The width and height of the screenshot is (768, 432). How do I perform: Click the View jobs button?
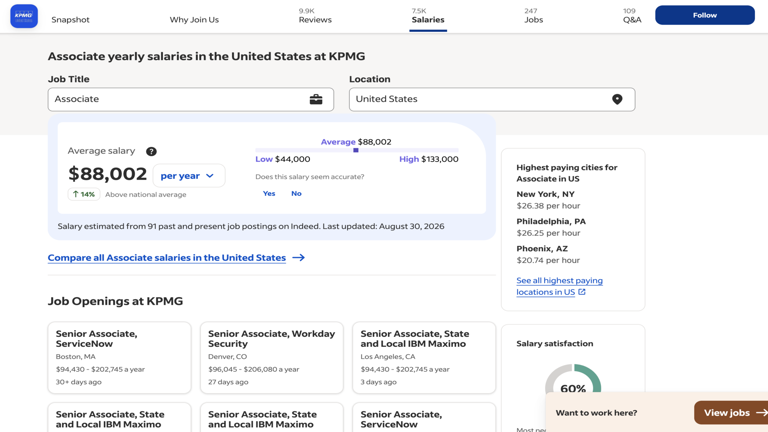(x=731, y=413)
